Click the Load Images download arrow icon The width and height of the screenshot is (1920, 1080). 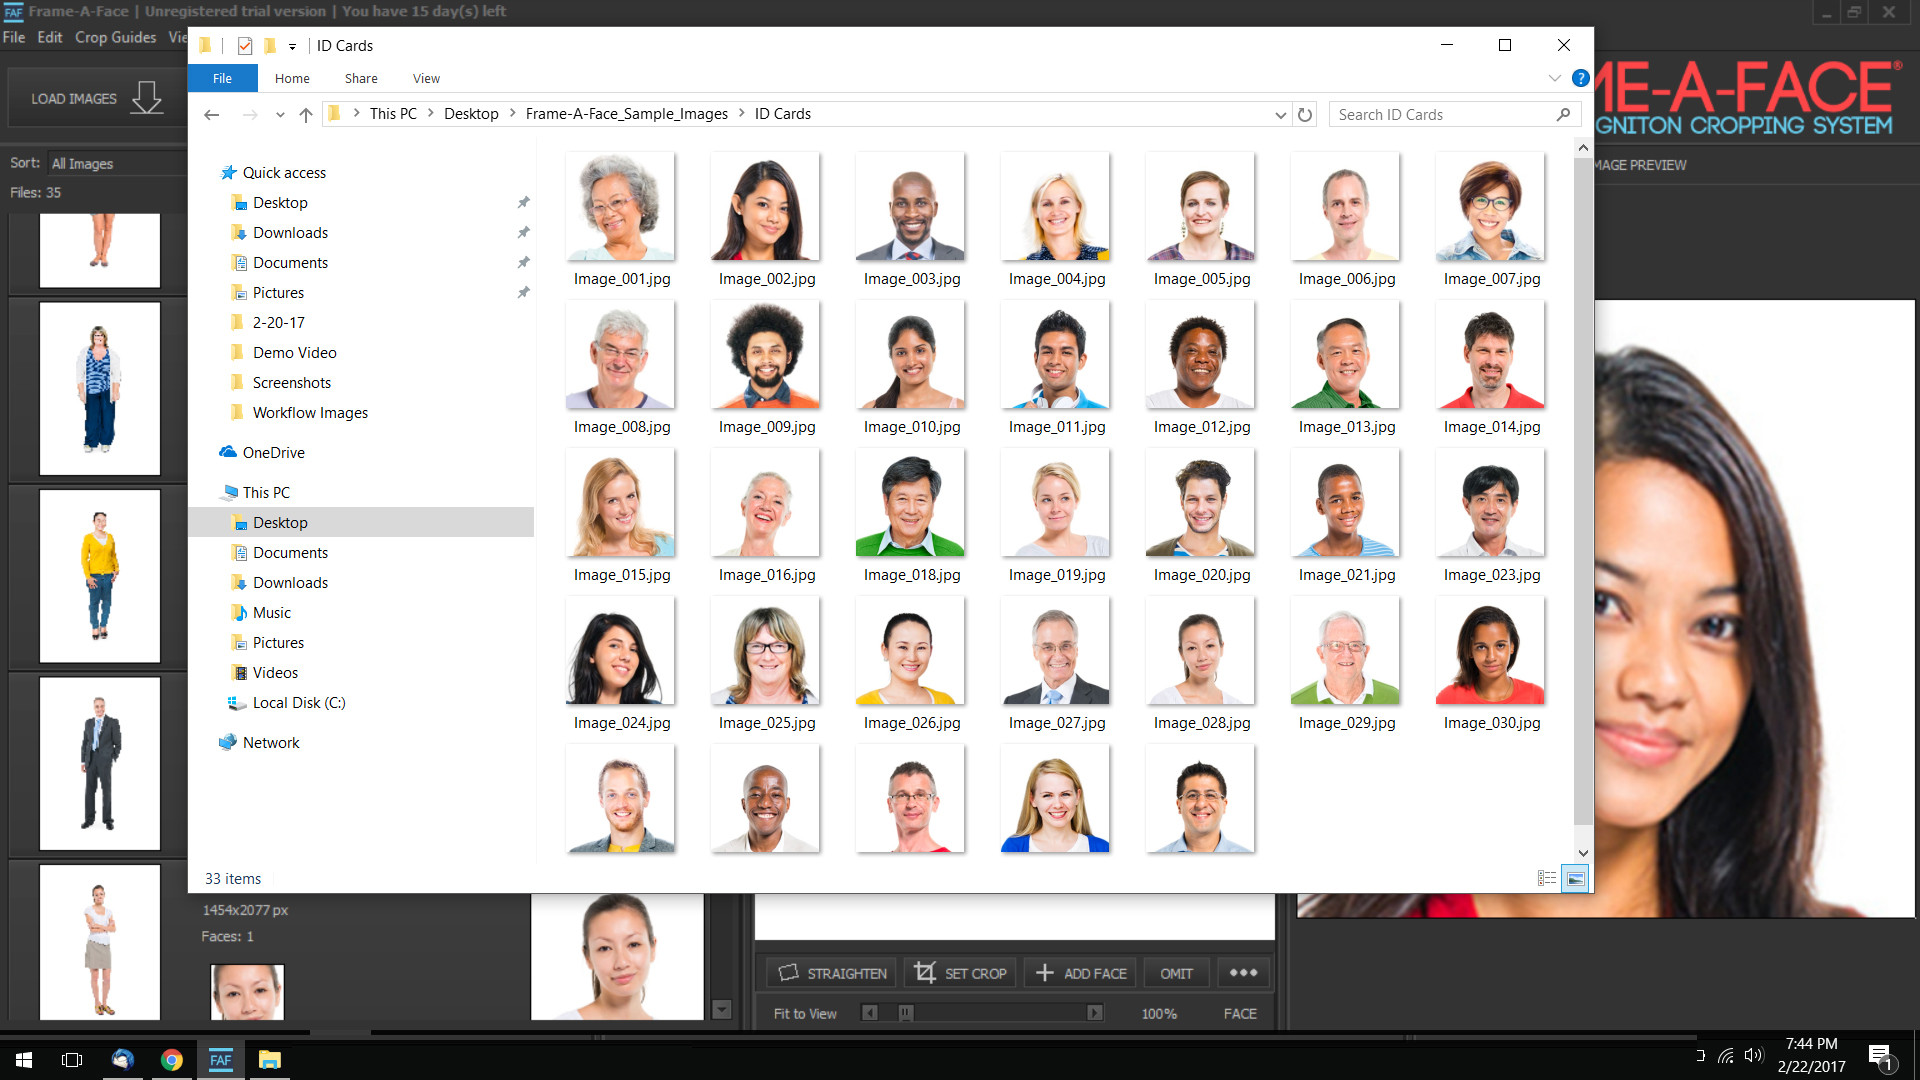(x=146, y=98)
